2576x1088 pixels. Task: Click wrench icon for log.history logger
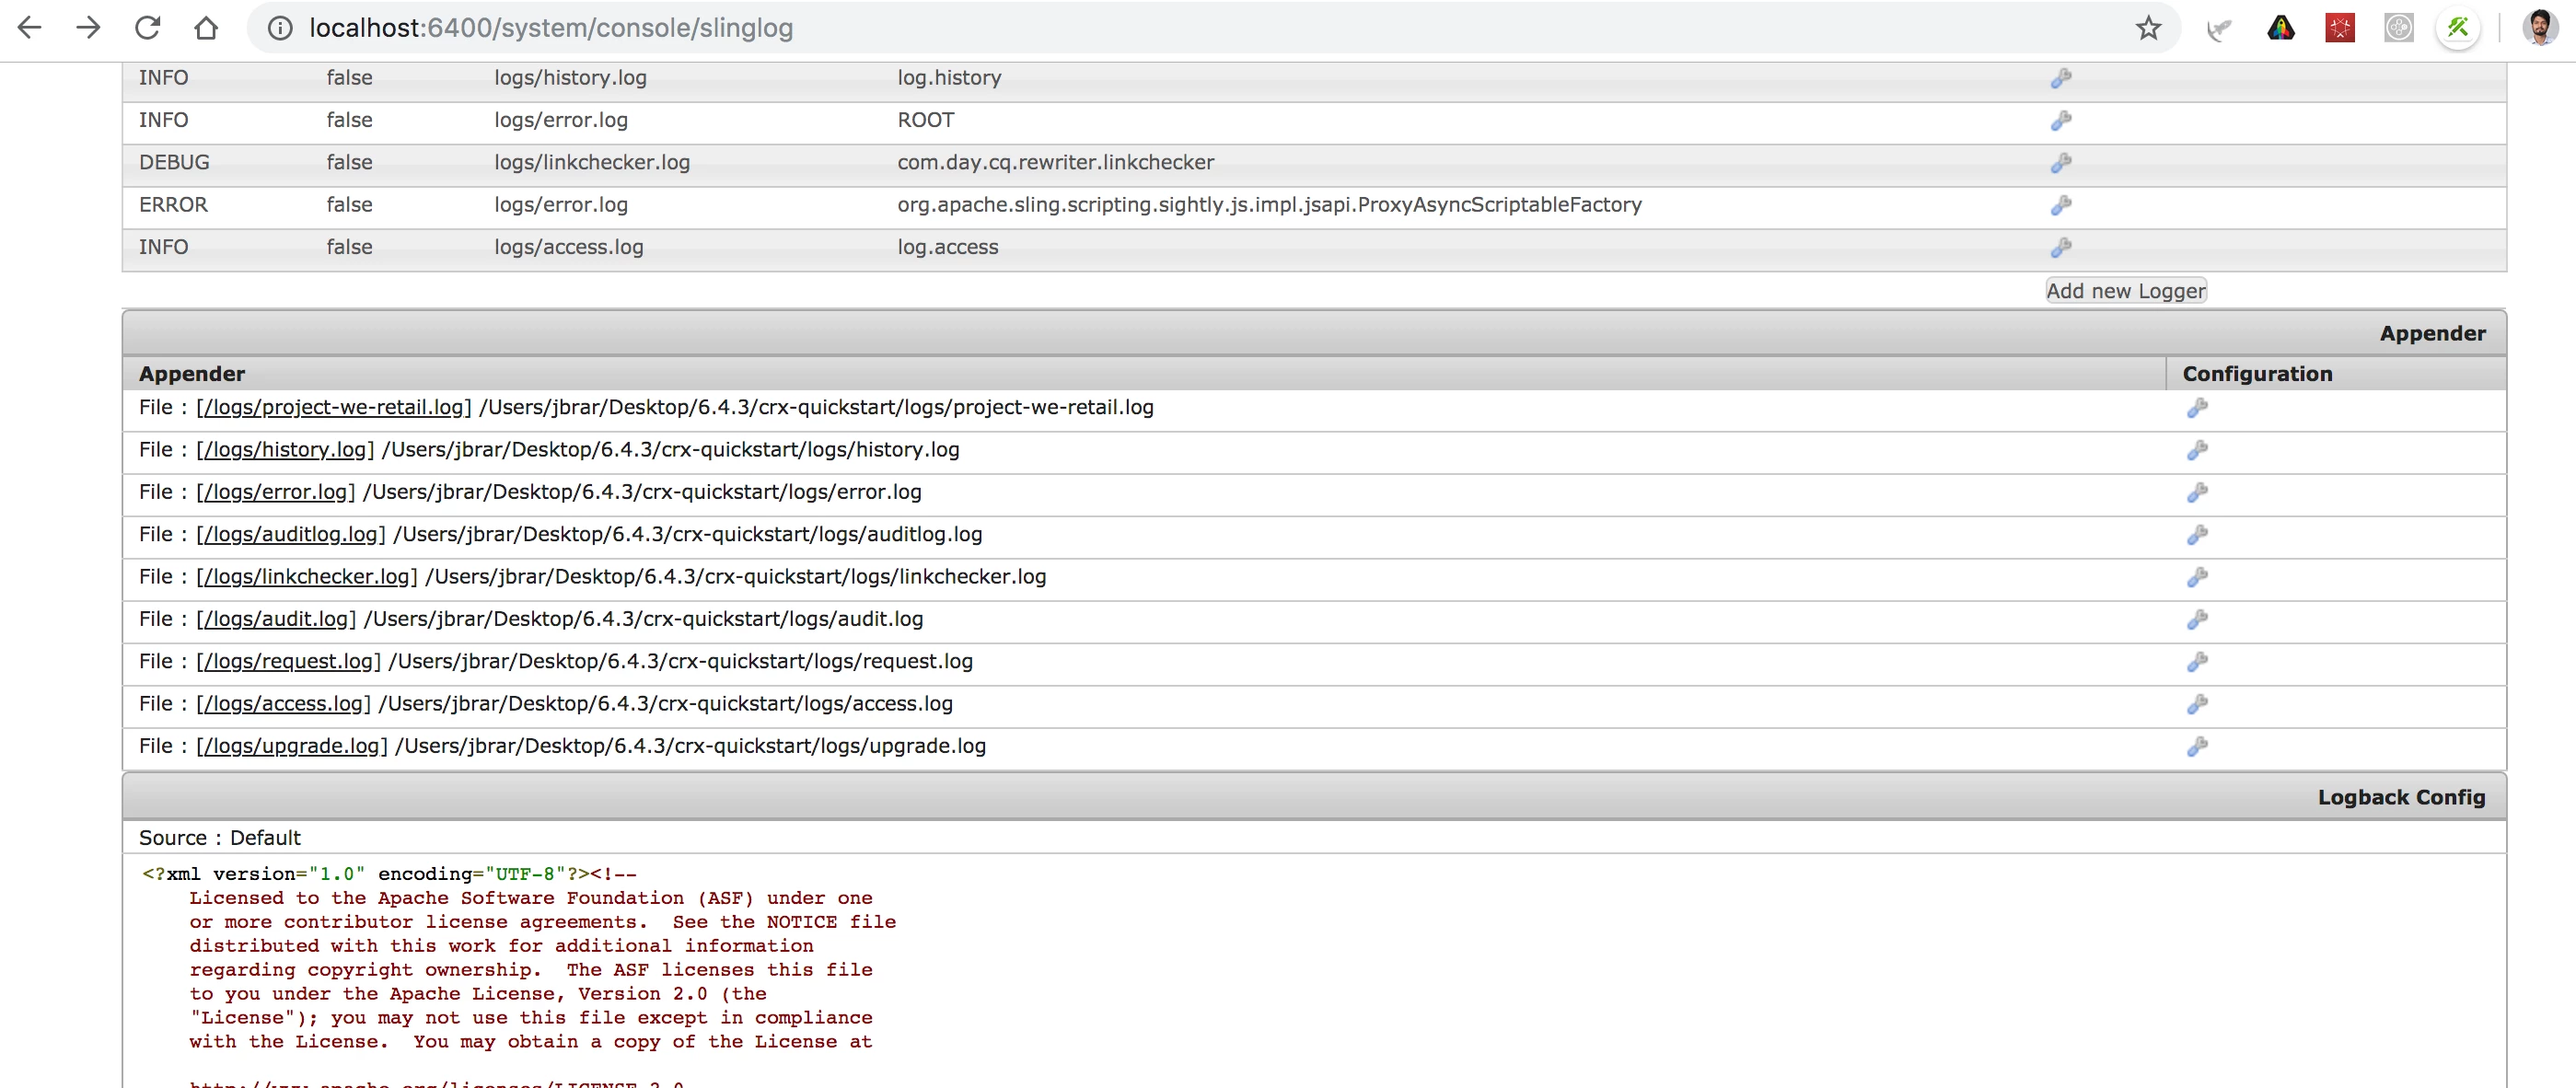click(2060, 78)
